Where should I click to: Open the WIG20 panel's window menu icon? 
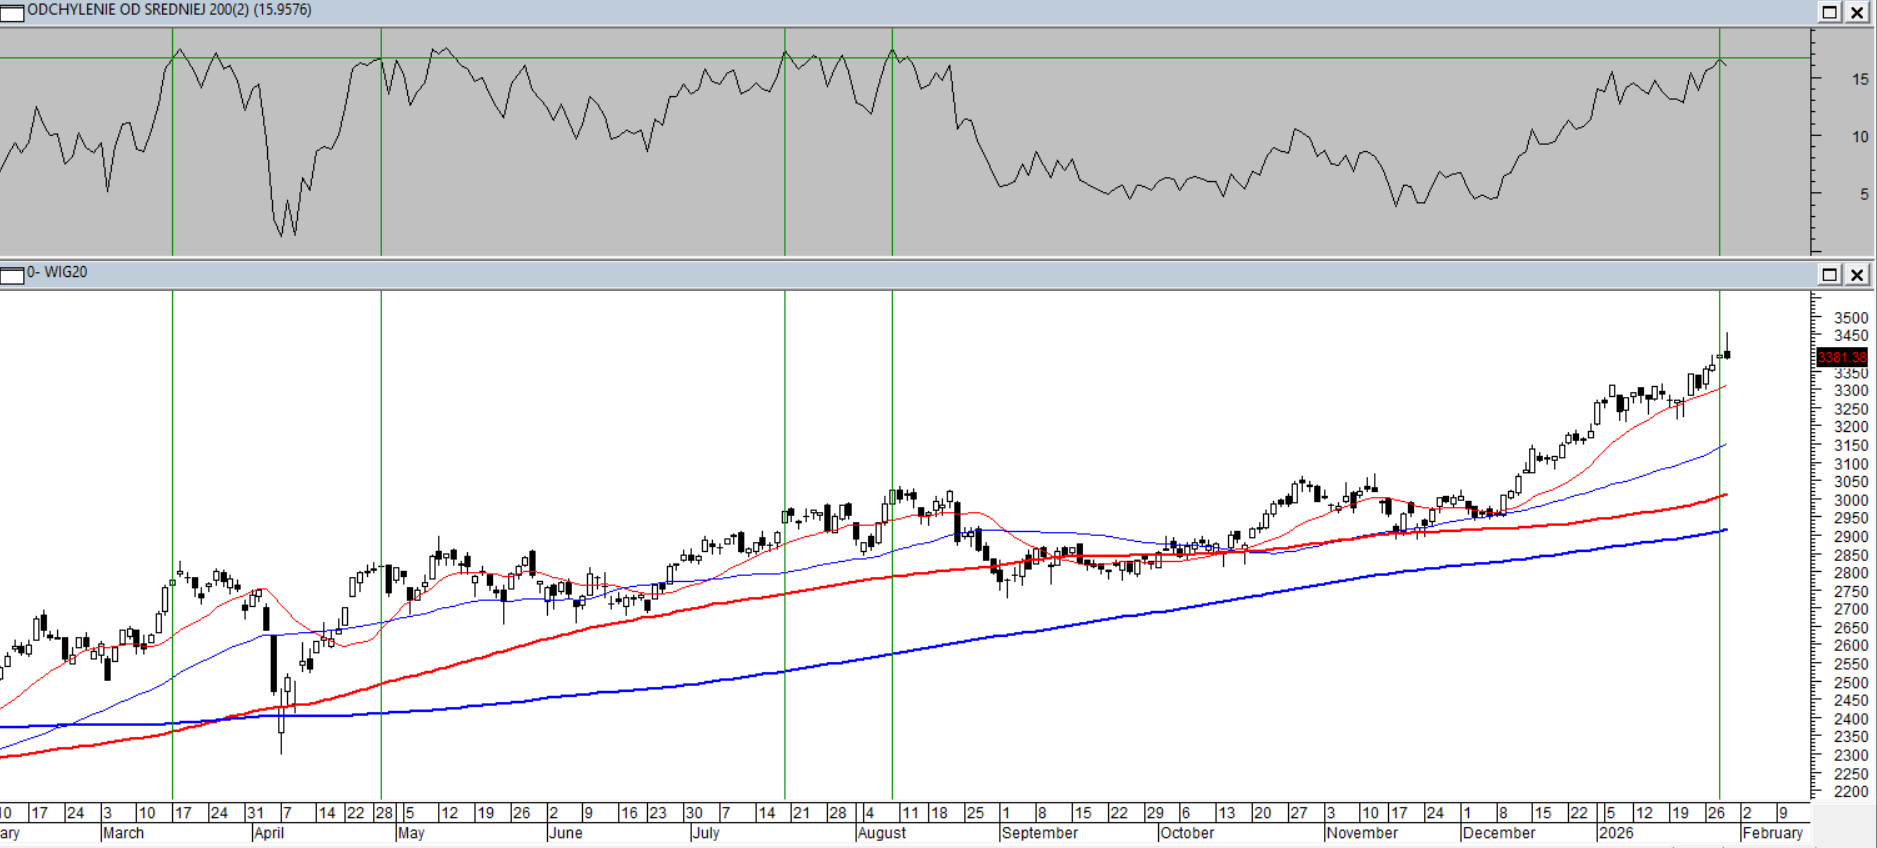[12, 275]
